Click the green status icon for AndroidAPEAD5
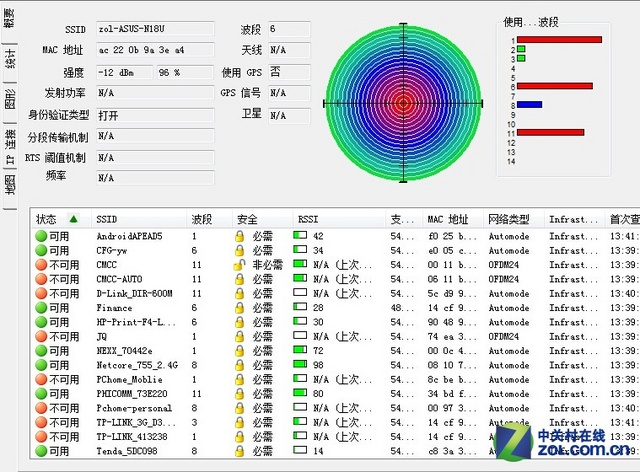640x472 pixels. pyautogui.click(x=41, y=236)
